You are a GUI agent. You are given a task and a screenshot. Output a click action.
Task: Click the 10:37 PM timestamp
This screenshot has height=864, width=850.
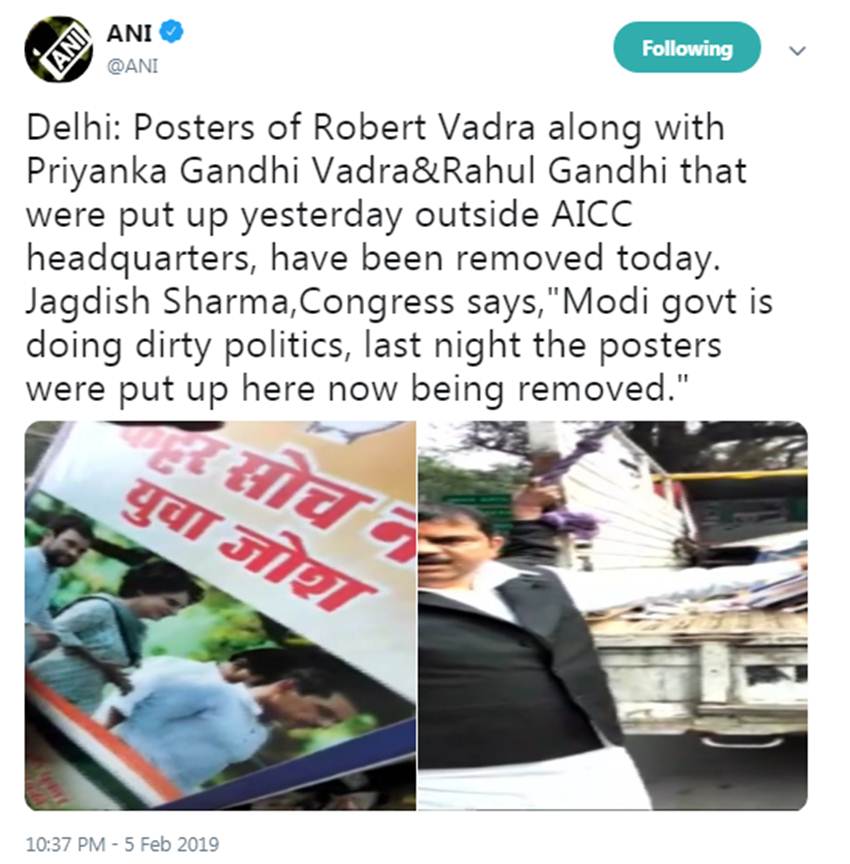tap(65, 844)
